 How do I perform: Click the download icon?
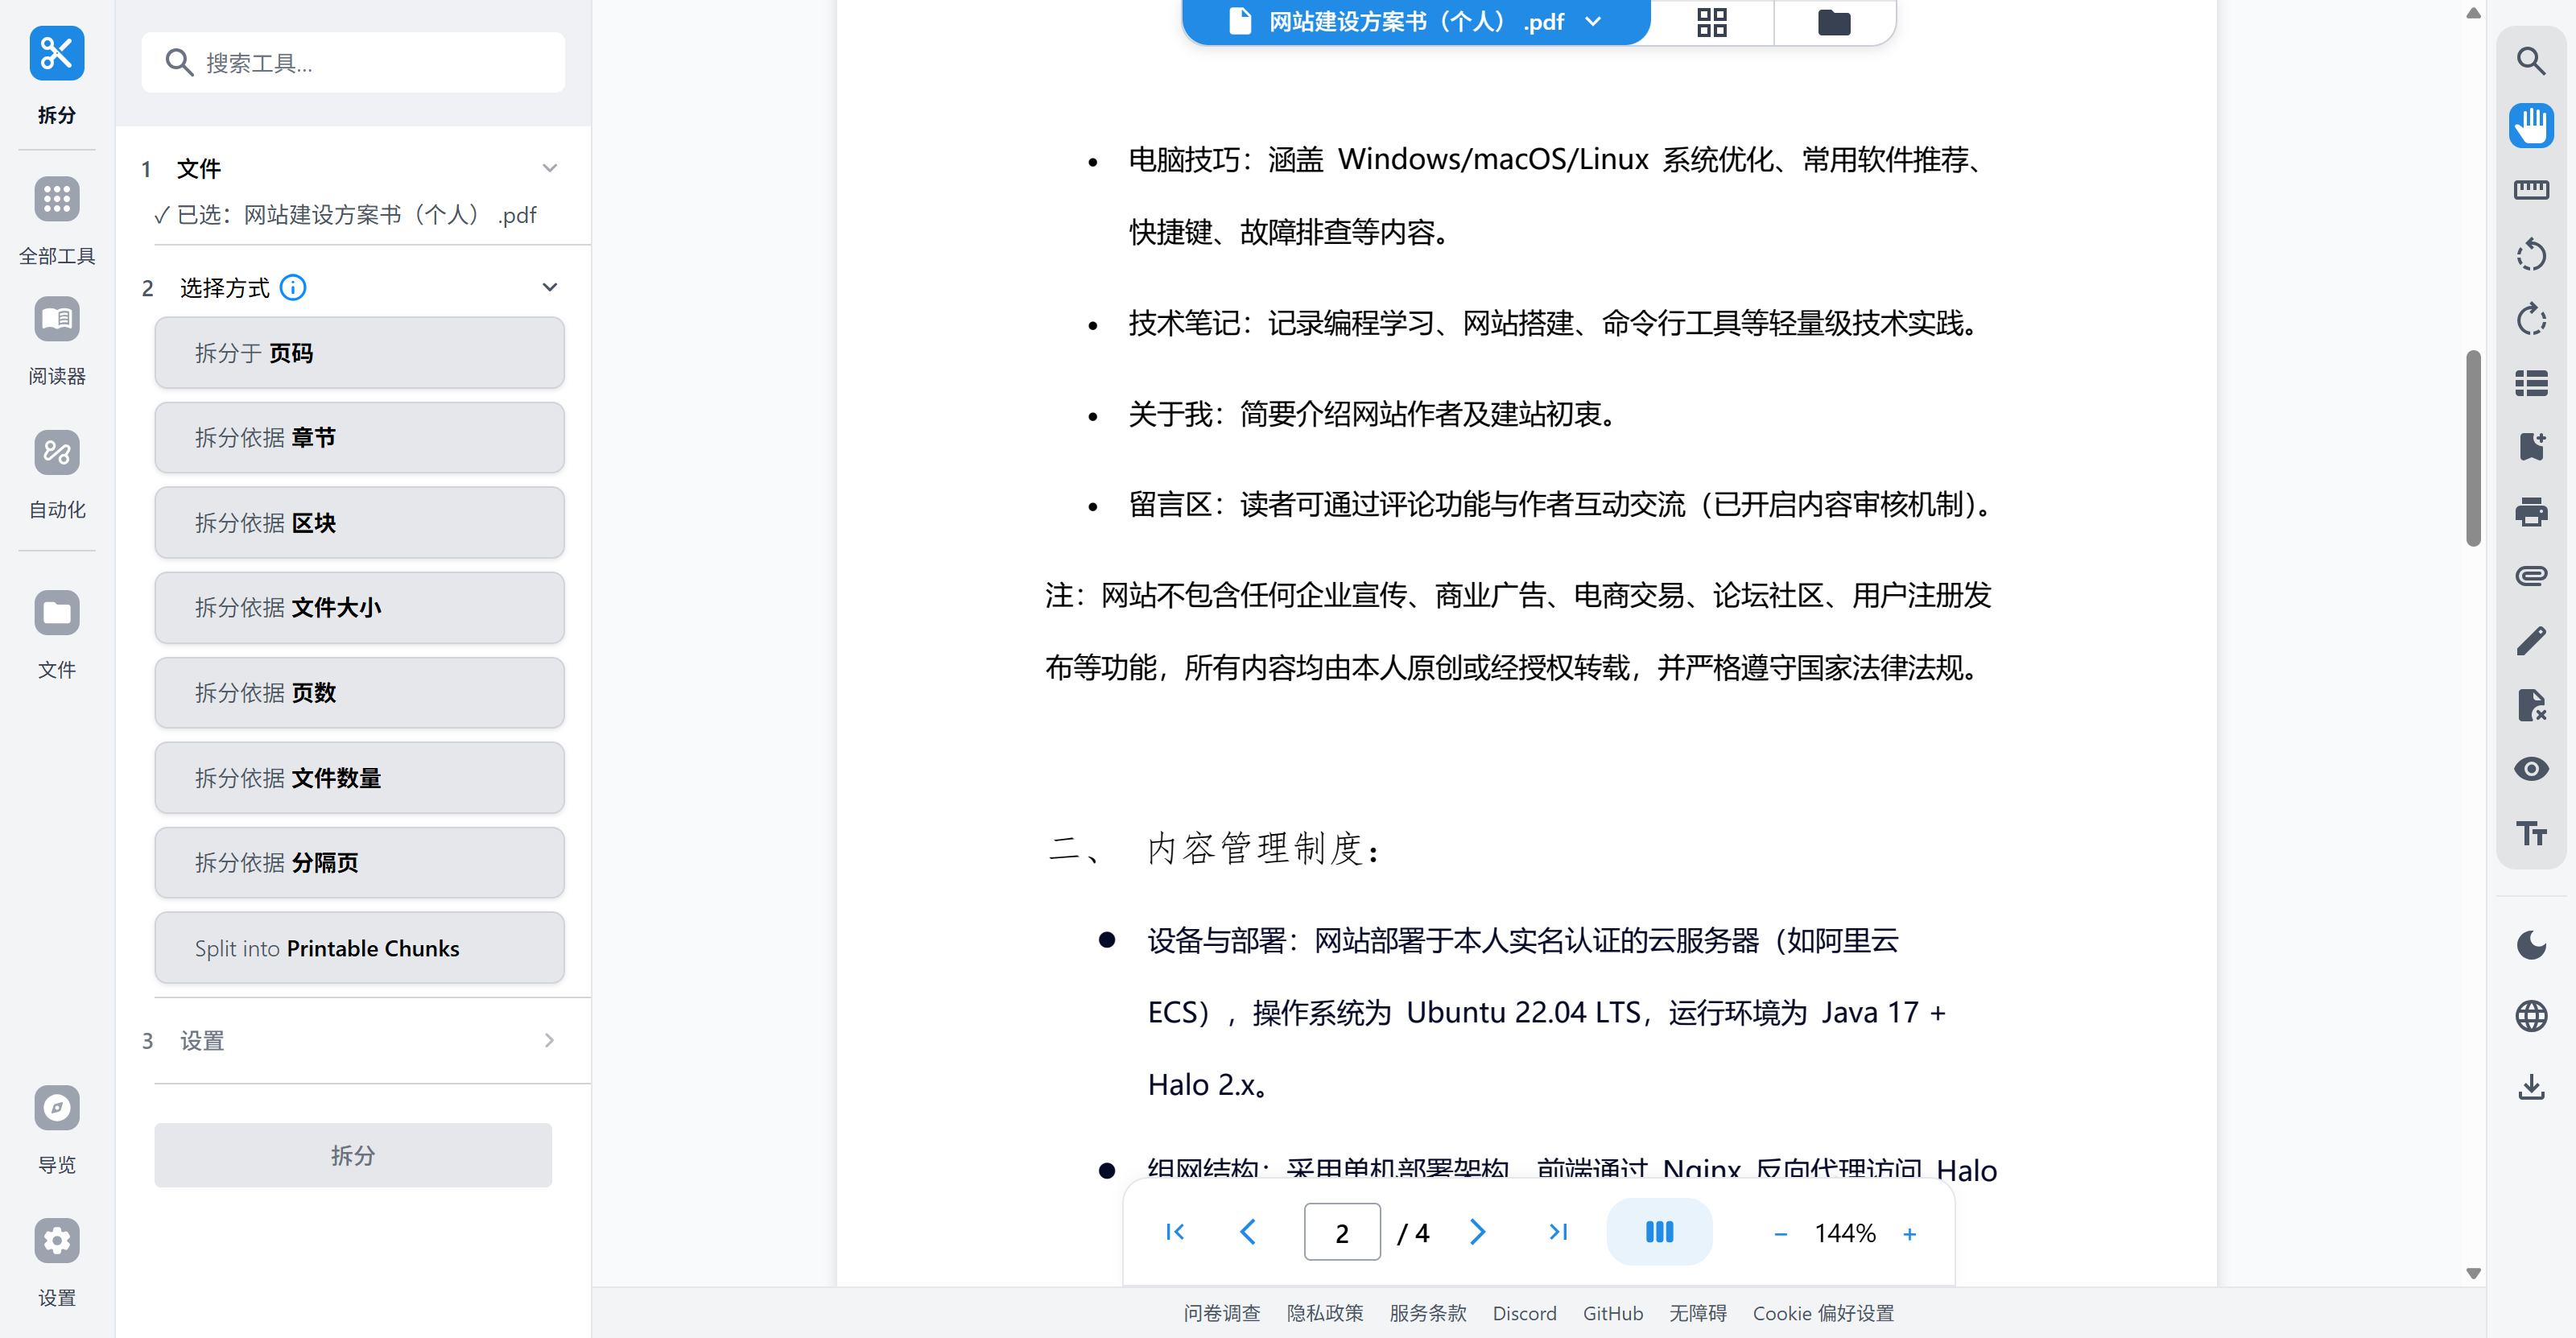tap(2530, 1086)
